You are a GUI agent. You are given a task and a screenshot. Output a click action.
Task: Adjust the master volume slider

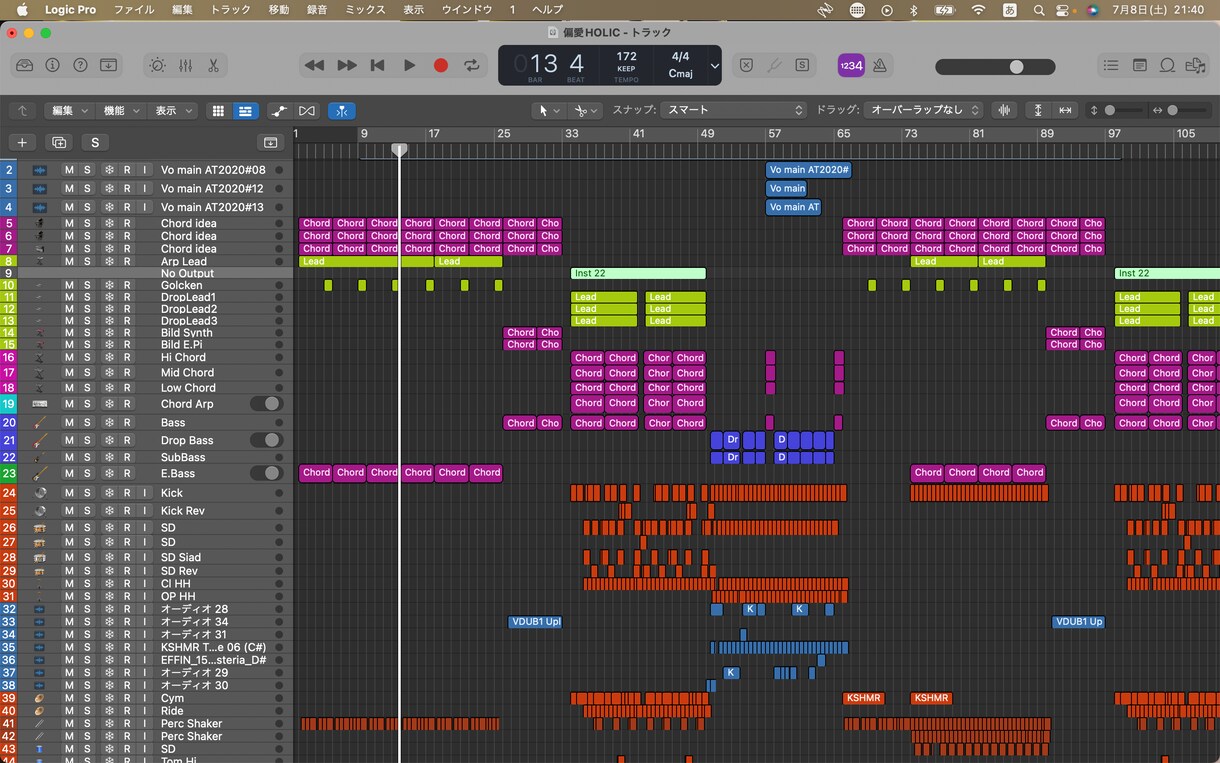[995, 67]
